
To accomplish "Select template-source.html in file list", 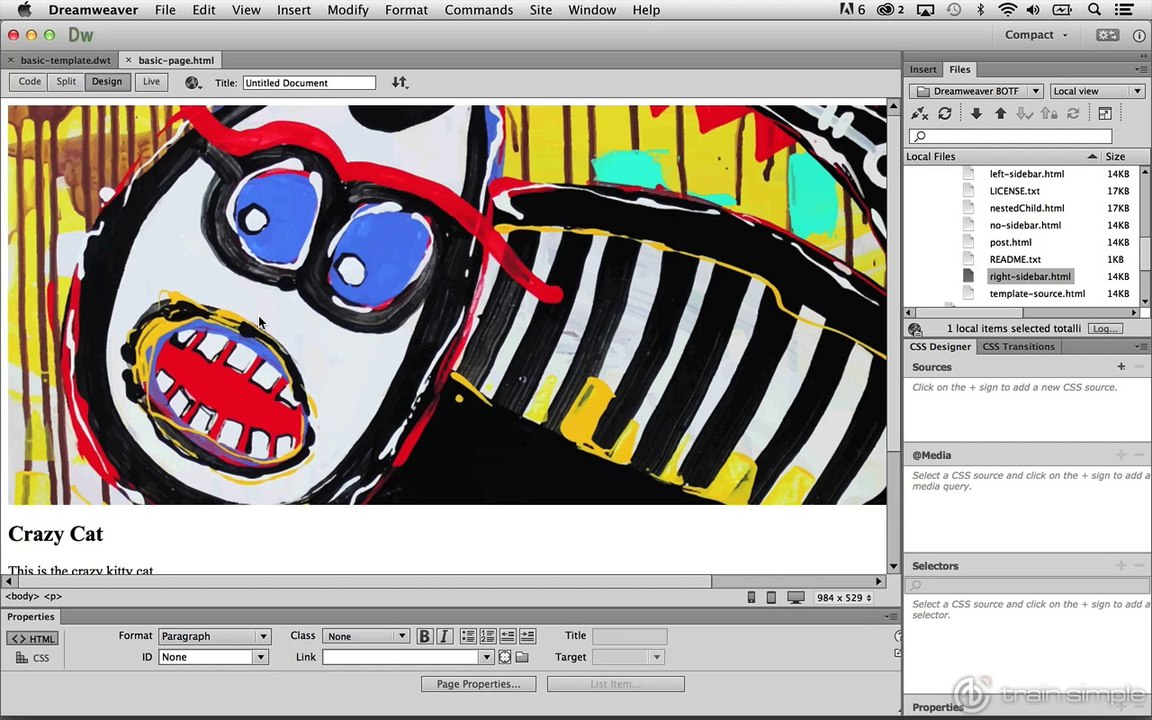I will [x=1037, y=293].
